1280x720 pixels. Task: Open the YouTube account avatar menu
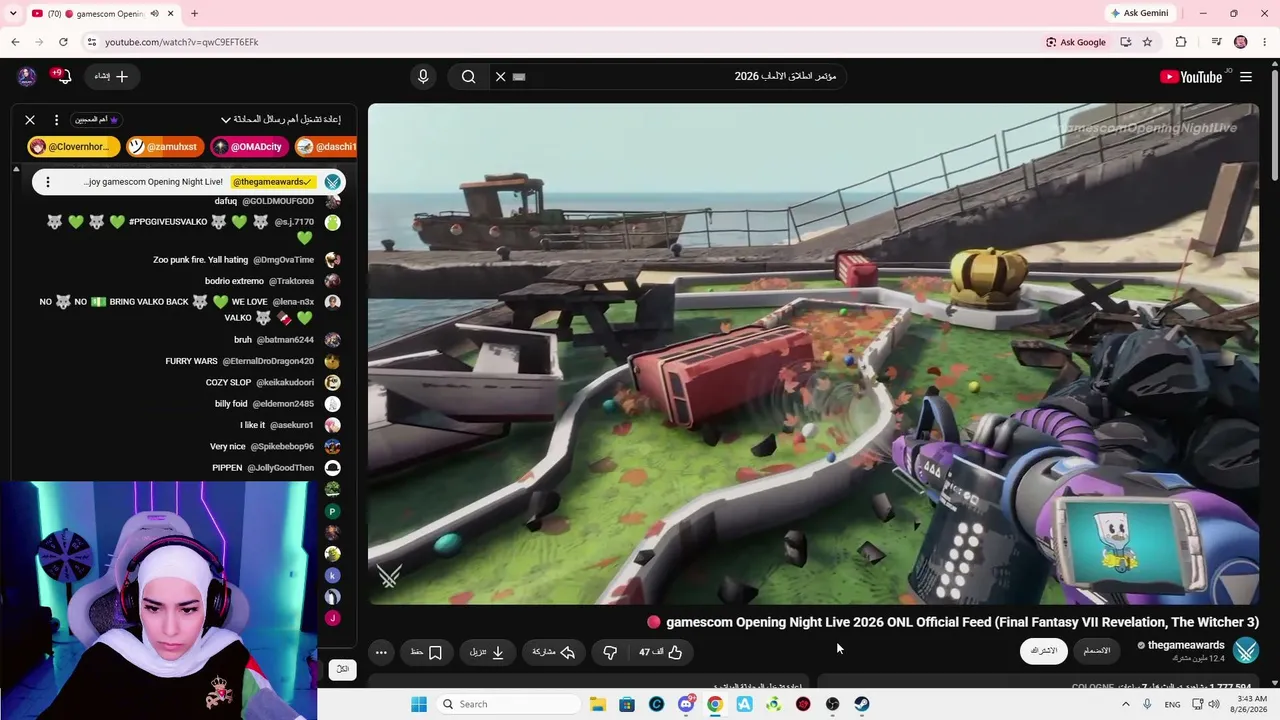(27, 77)
